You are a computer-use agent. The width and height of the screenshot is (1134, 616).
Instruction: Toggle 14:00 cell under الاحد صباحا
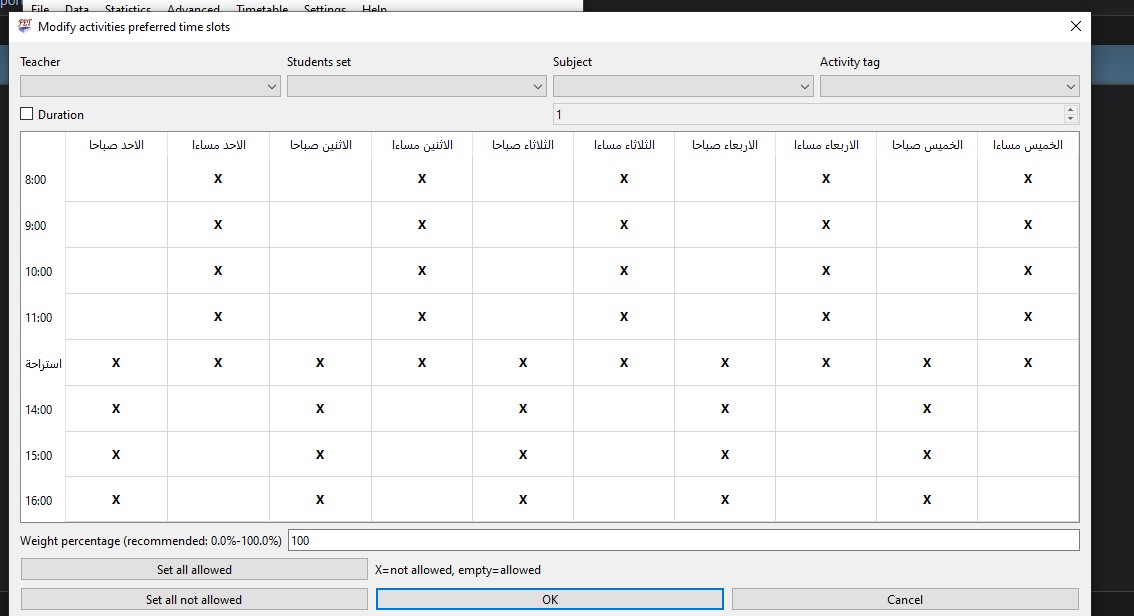pyautogui.click(x=116, y=409)
